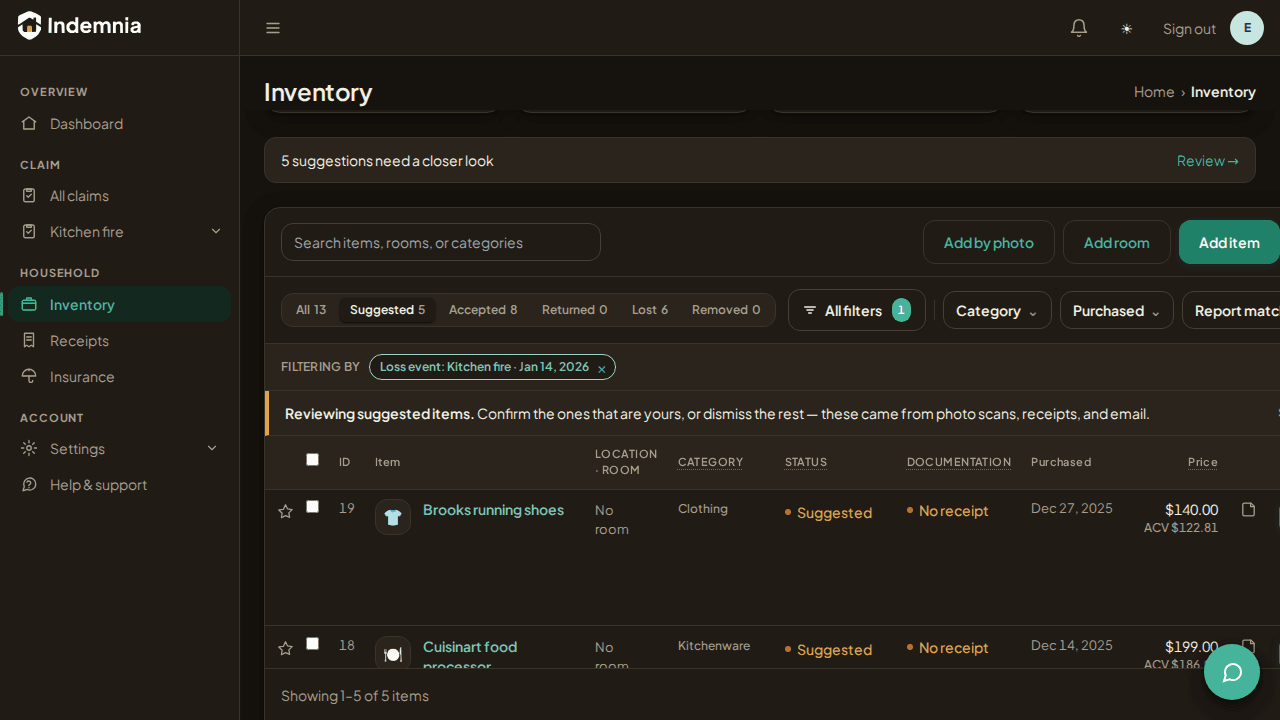Open the Brooks running shoes item link
The image size is (1280, 720).
point(493,510)
